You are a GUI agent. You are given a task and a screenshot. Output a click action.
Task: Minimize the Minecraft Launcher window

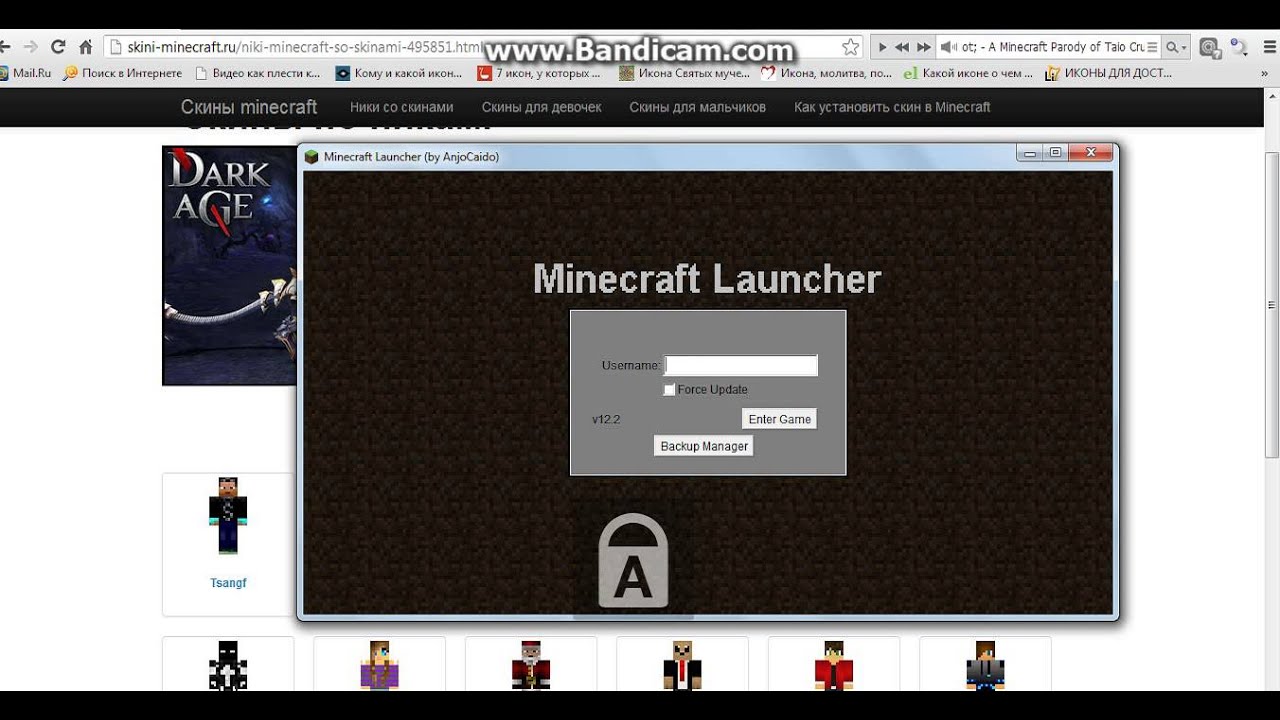click(x=1030, y=153)
